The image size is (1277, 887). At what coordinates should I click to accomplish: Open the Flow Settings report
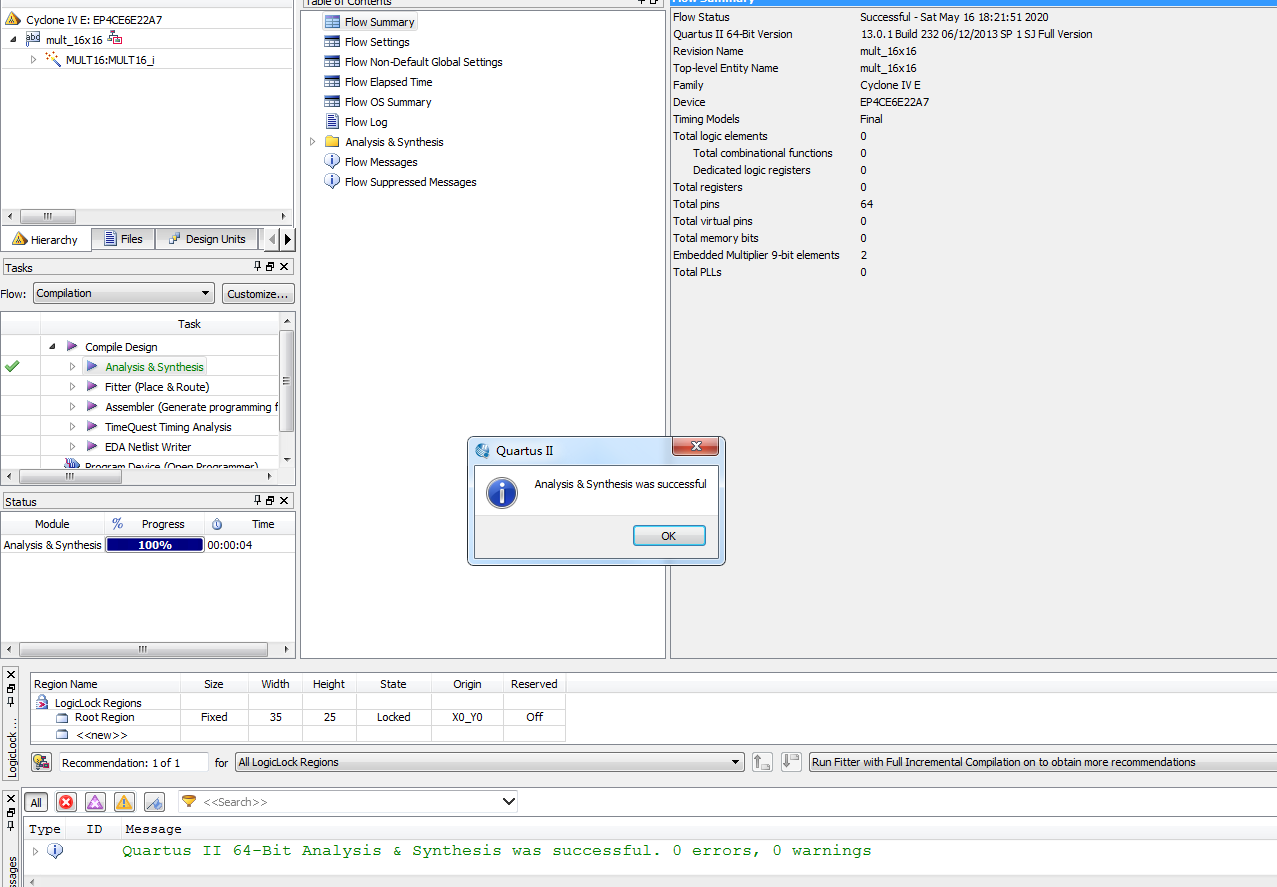pyautogui.click(x=377, y=42)
